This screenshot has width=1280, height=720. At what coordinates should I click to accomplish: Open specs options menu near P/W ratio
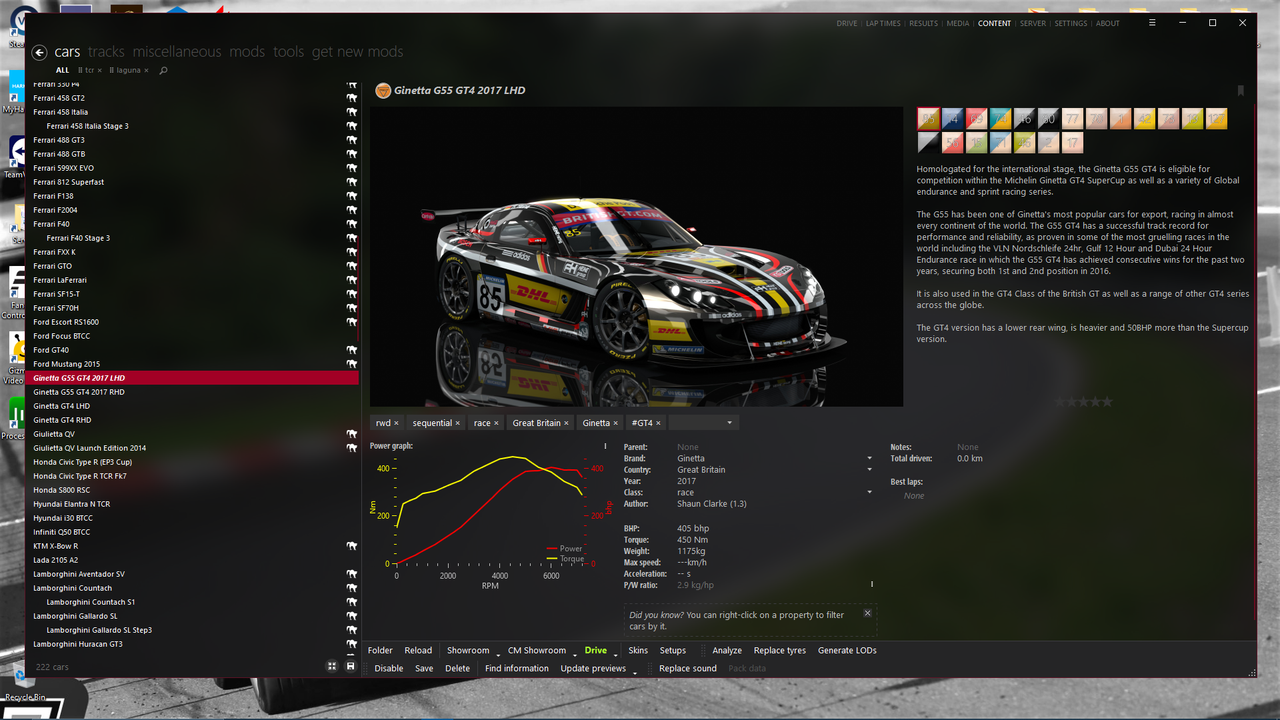(872, 584)
